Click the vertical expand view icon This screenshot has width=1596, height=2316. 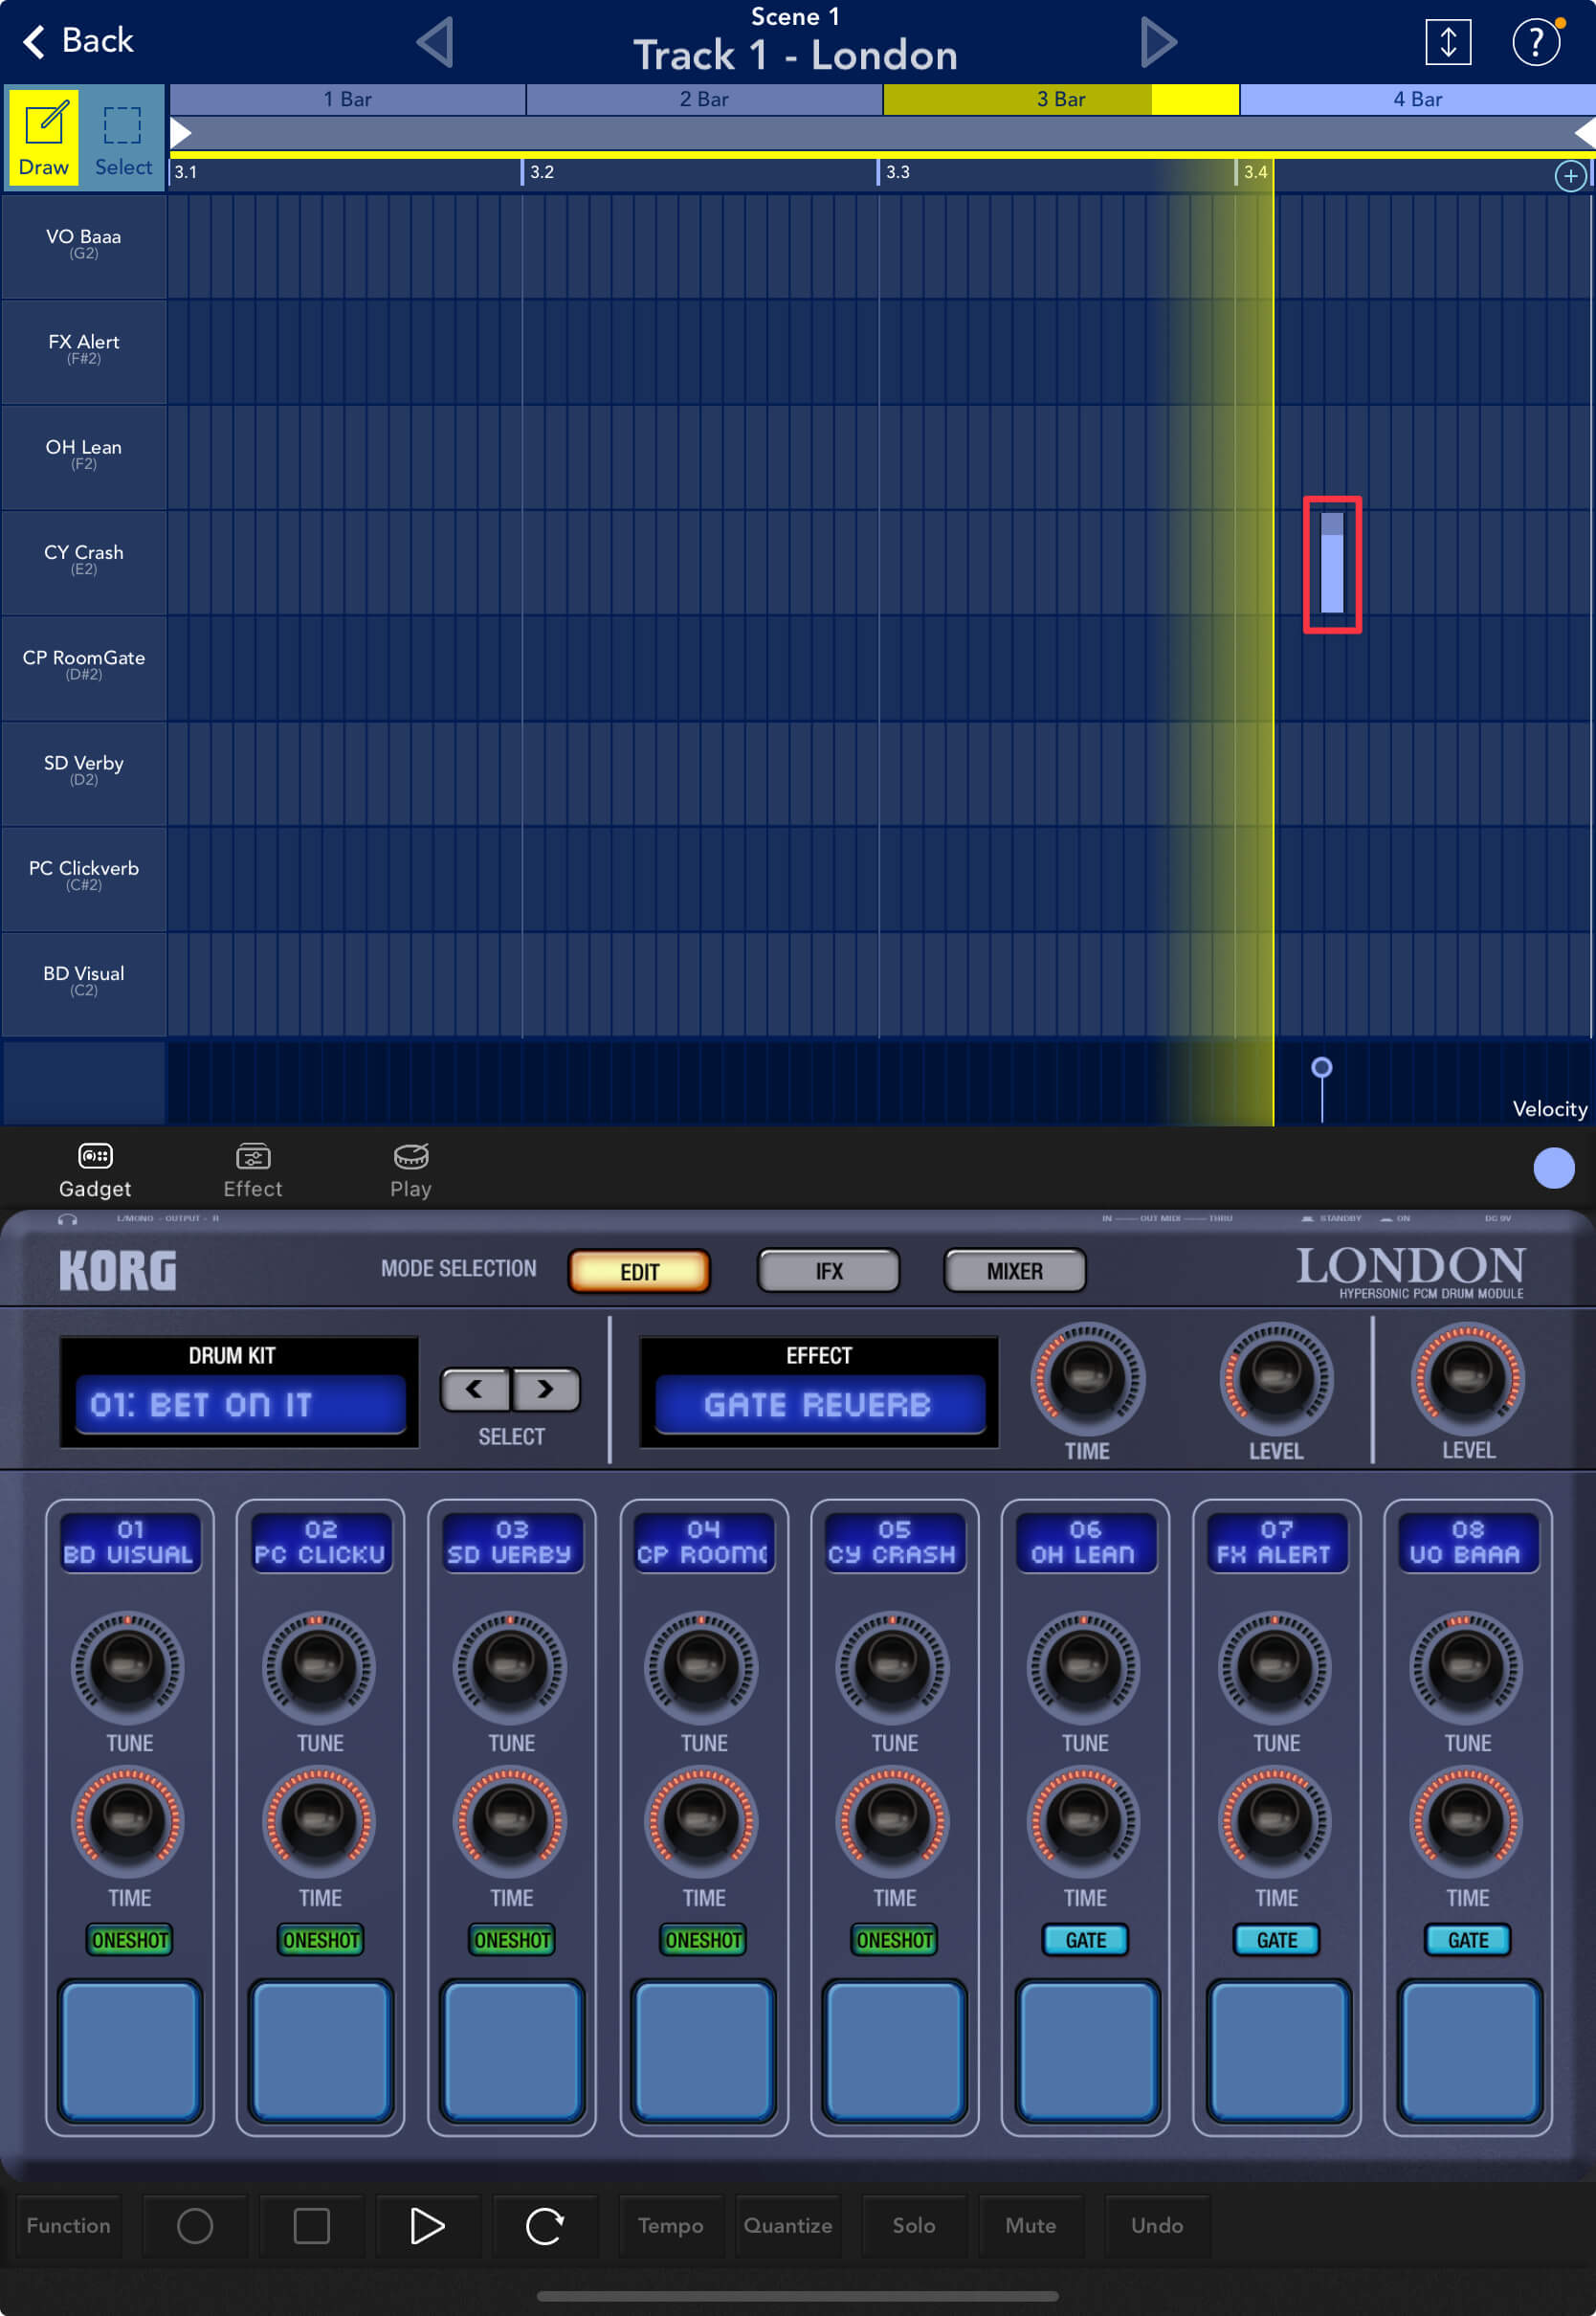[x=1447, y=42]
